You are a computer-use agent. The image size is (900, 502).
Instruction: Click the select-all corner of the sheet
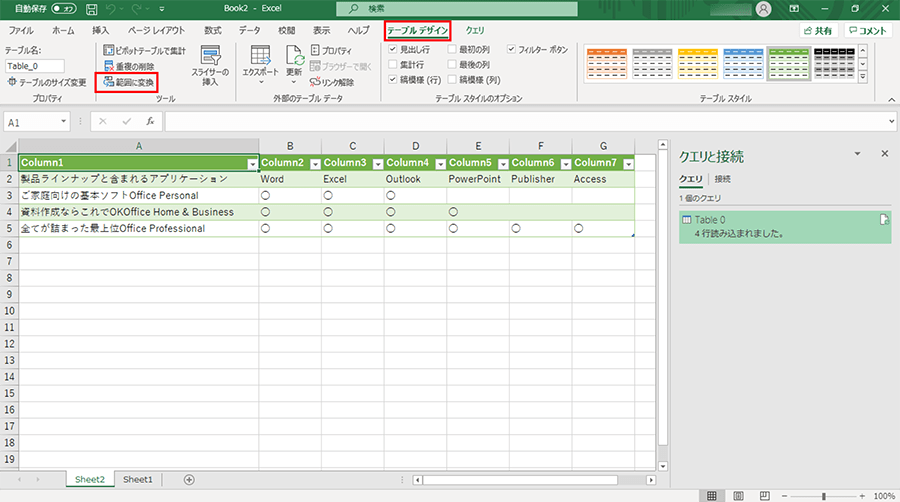(10, 146)
